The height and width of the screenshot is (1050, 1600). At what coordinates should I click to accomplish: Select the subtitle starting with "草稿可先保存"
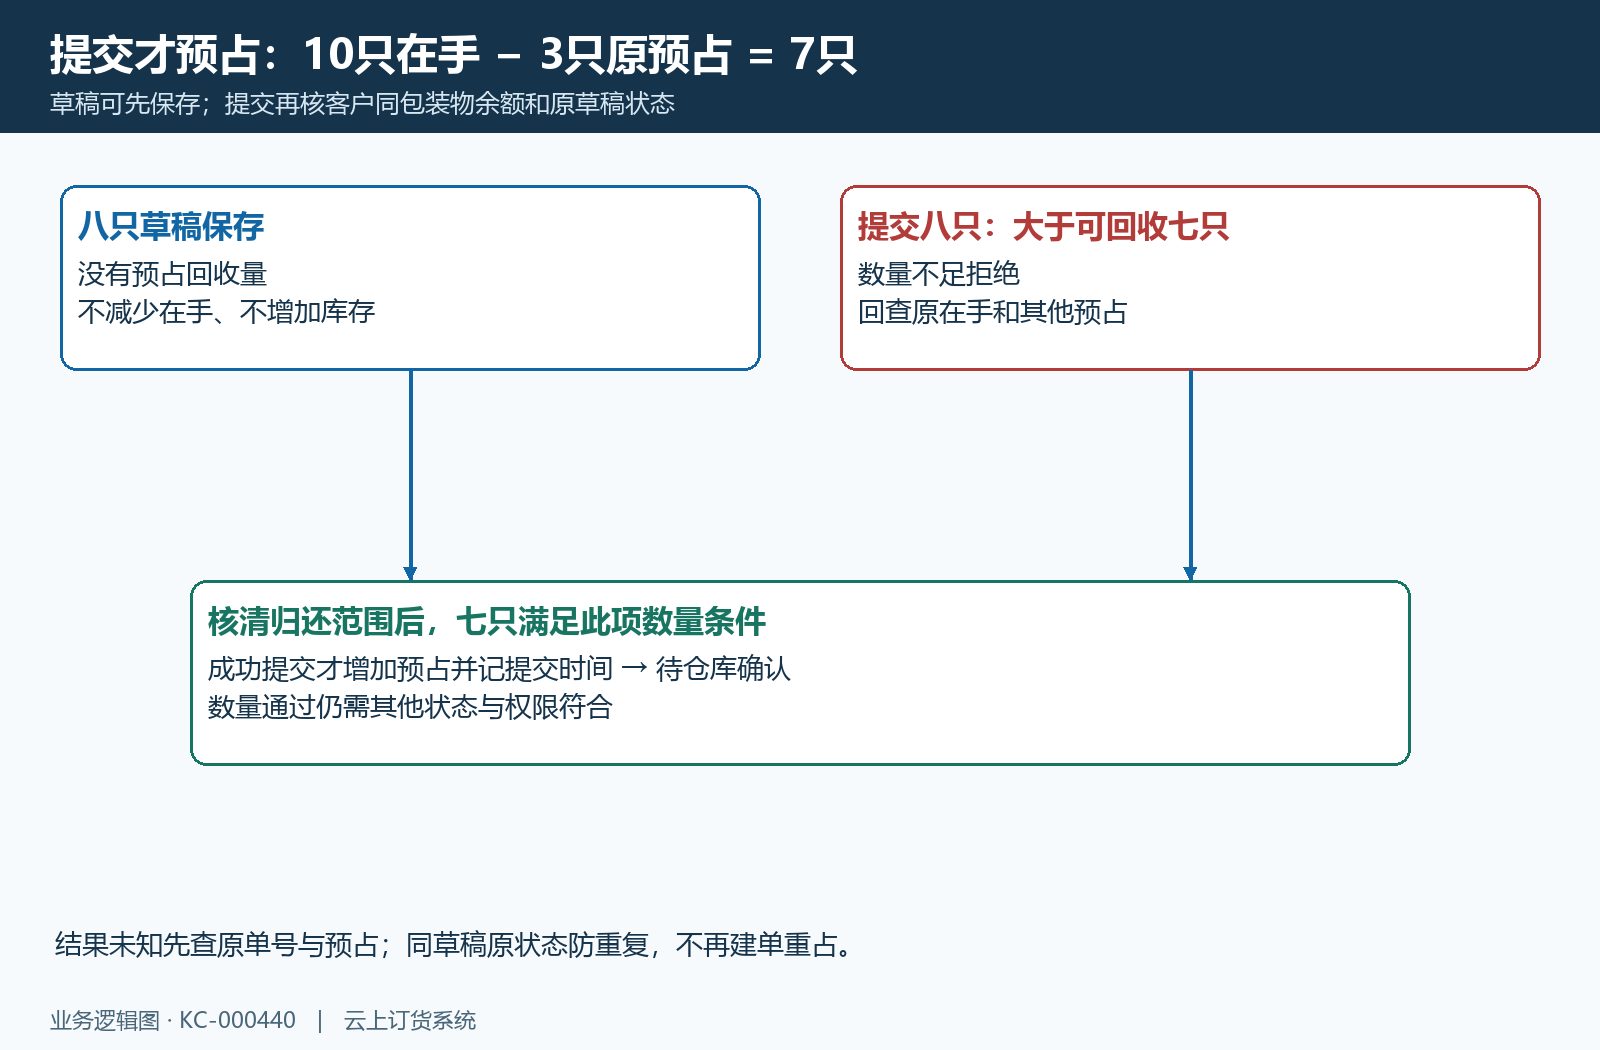tap(362, 104)
